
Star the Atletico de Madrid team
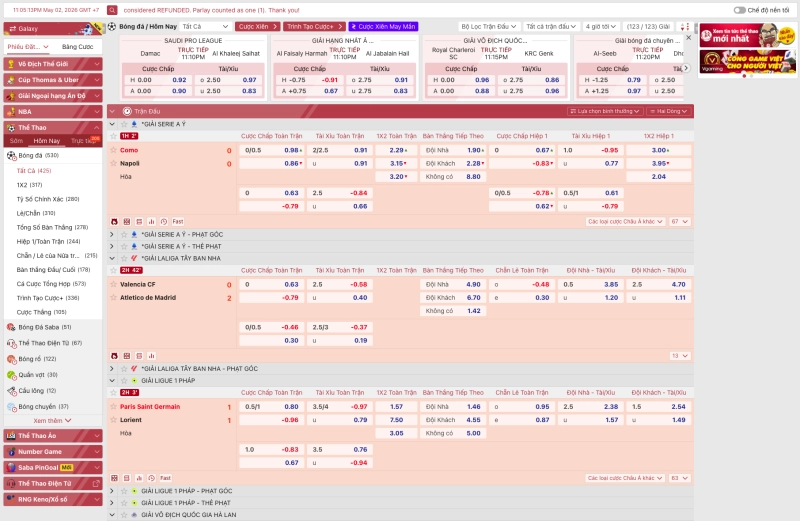click(x=114, y=297)
